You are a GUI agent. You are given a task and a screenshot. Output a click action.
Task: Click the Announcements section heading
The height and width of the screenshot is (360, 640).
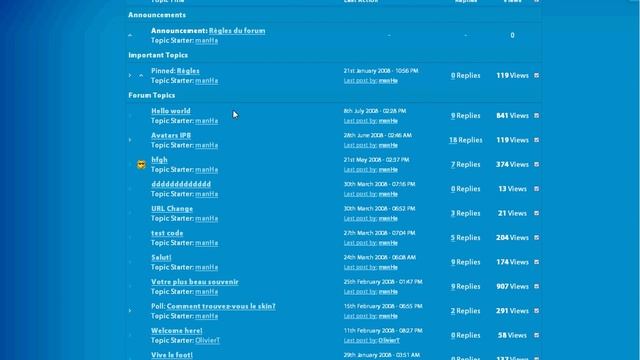tap(157, 15)
